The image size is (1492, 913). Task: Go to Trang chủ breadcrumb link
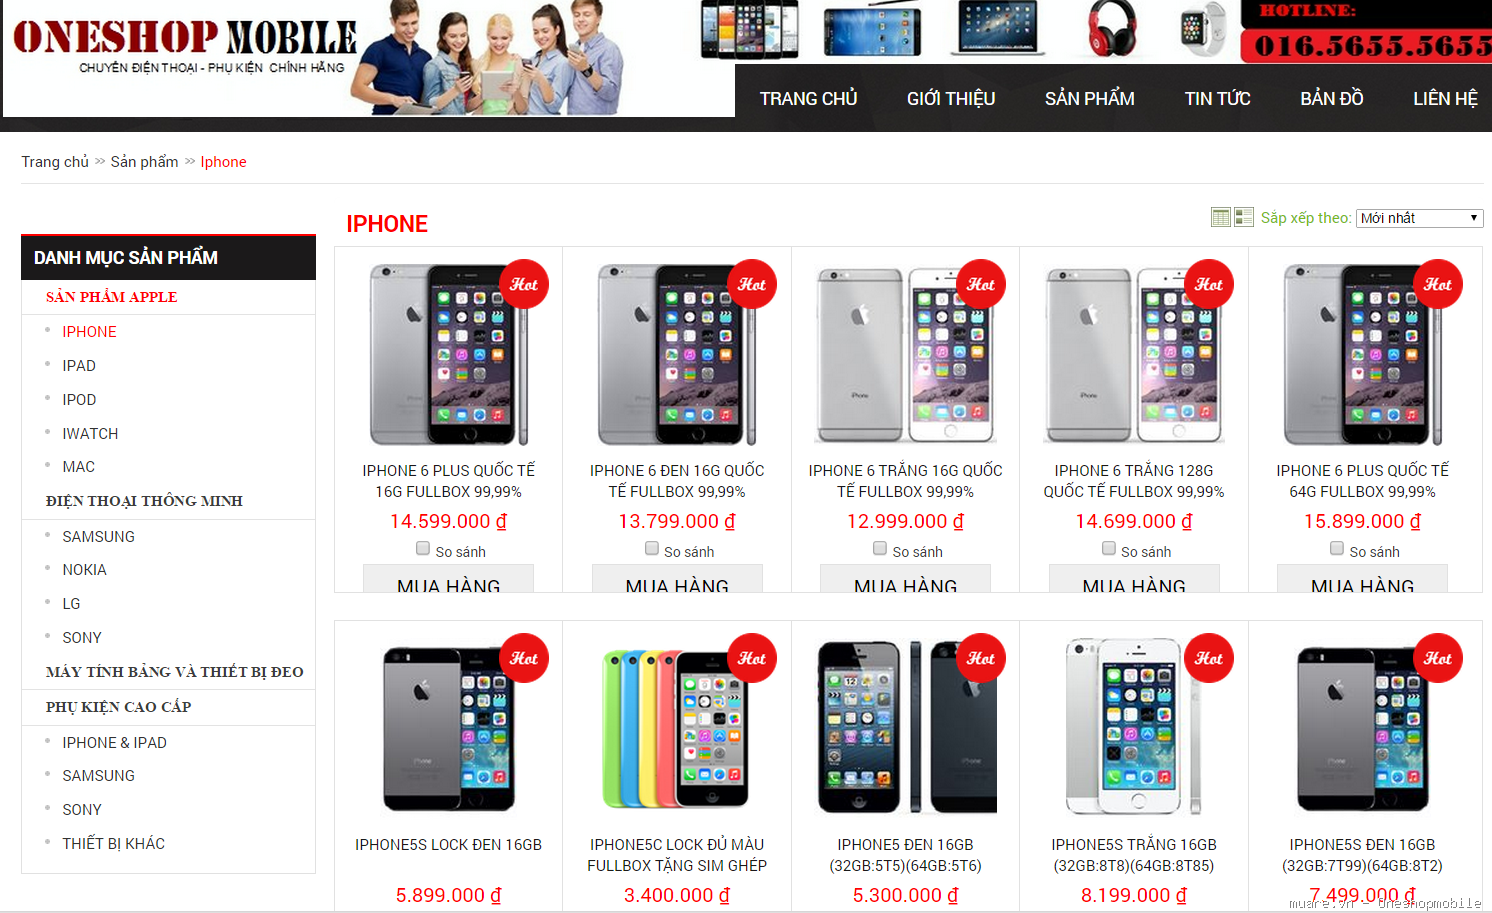point(55,162)
